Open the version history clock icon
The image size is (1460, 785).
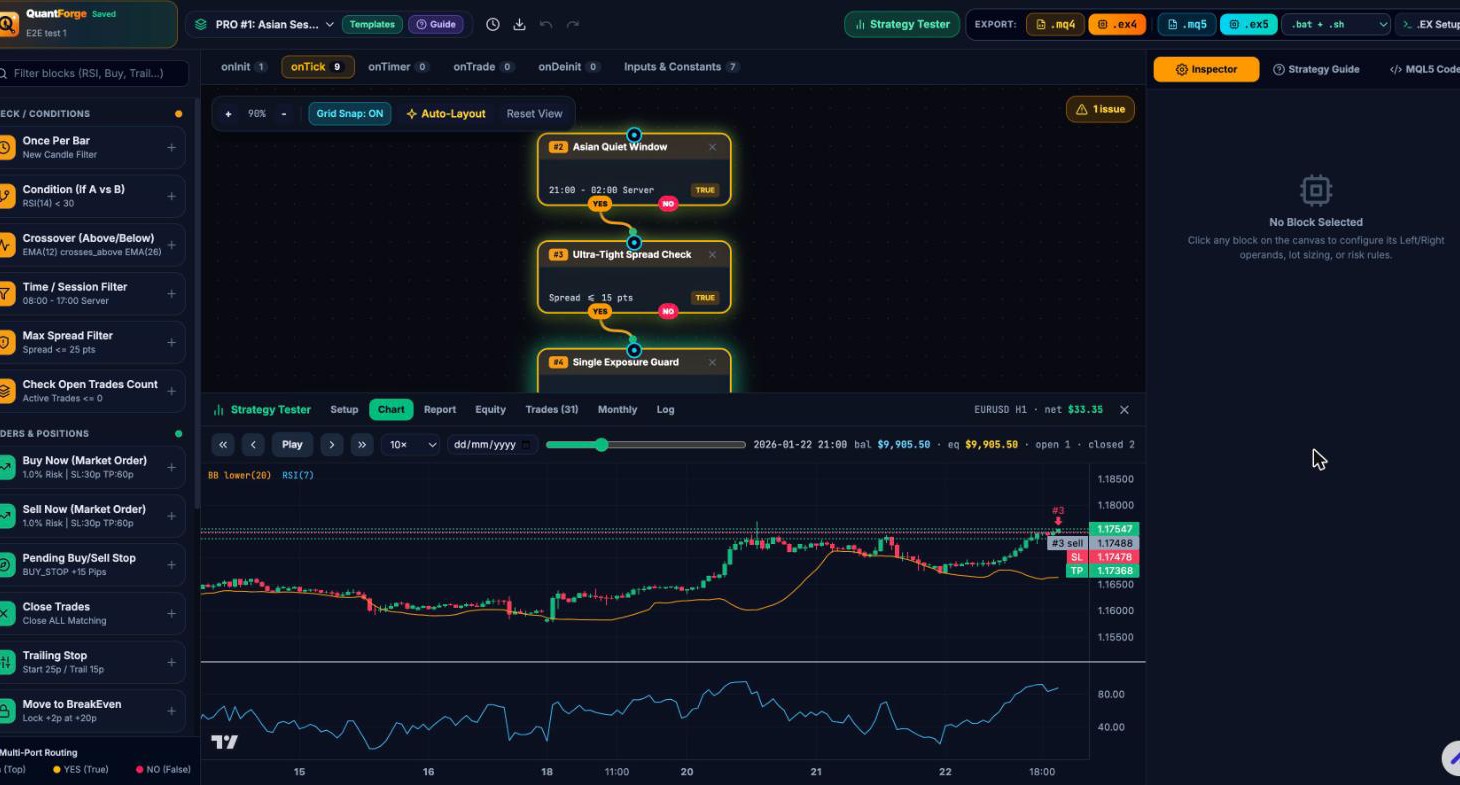click(493, 25)
